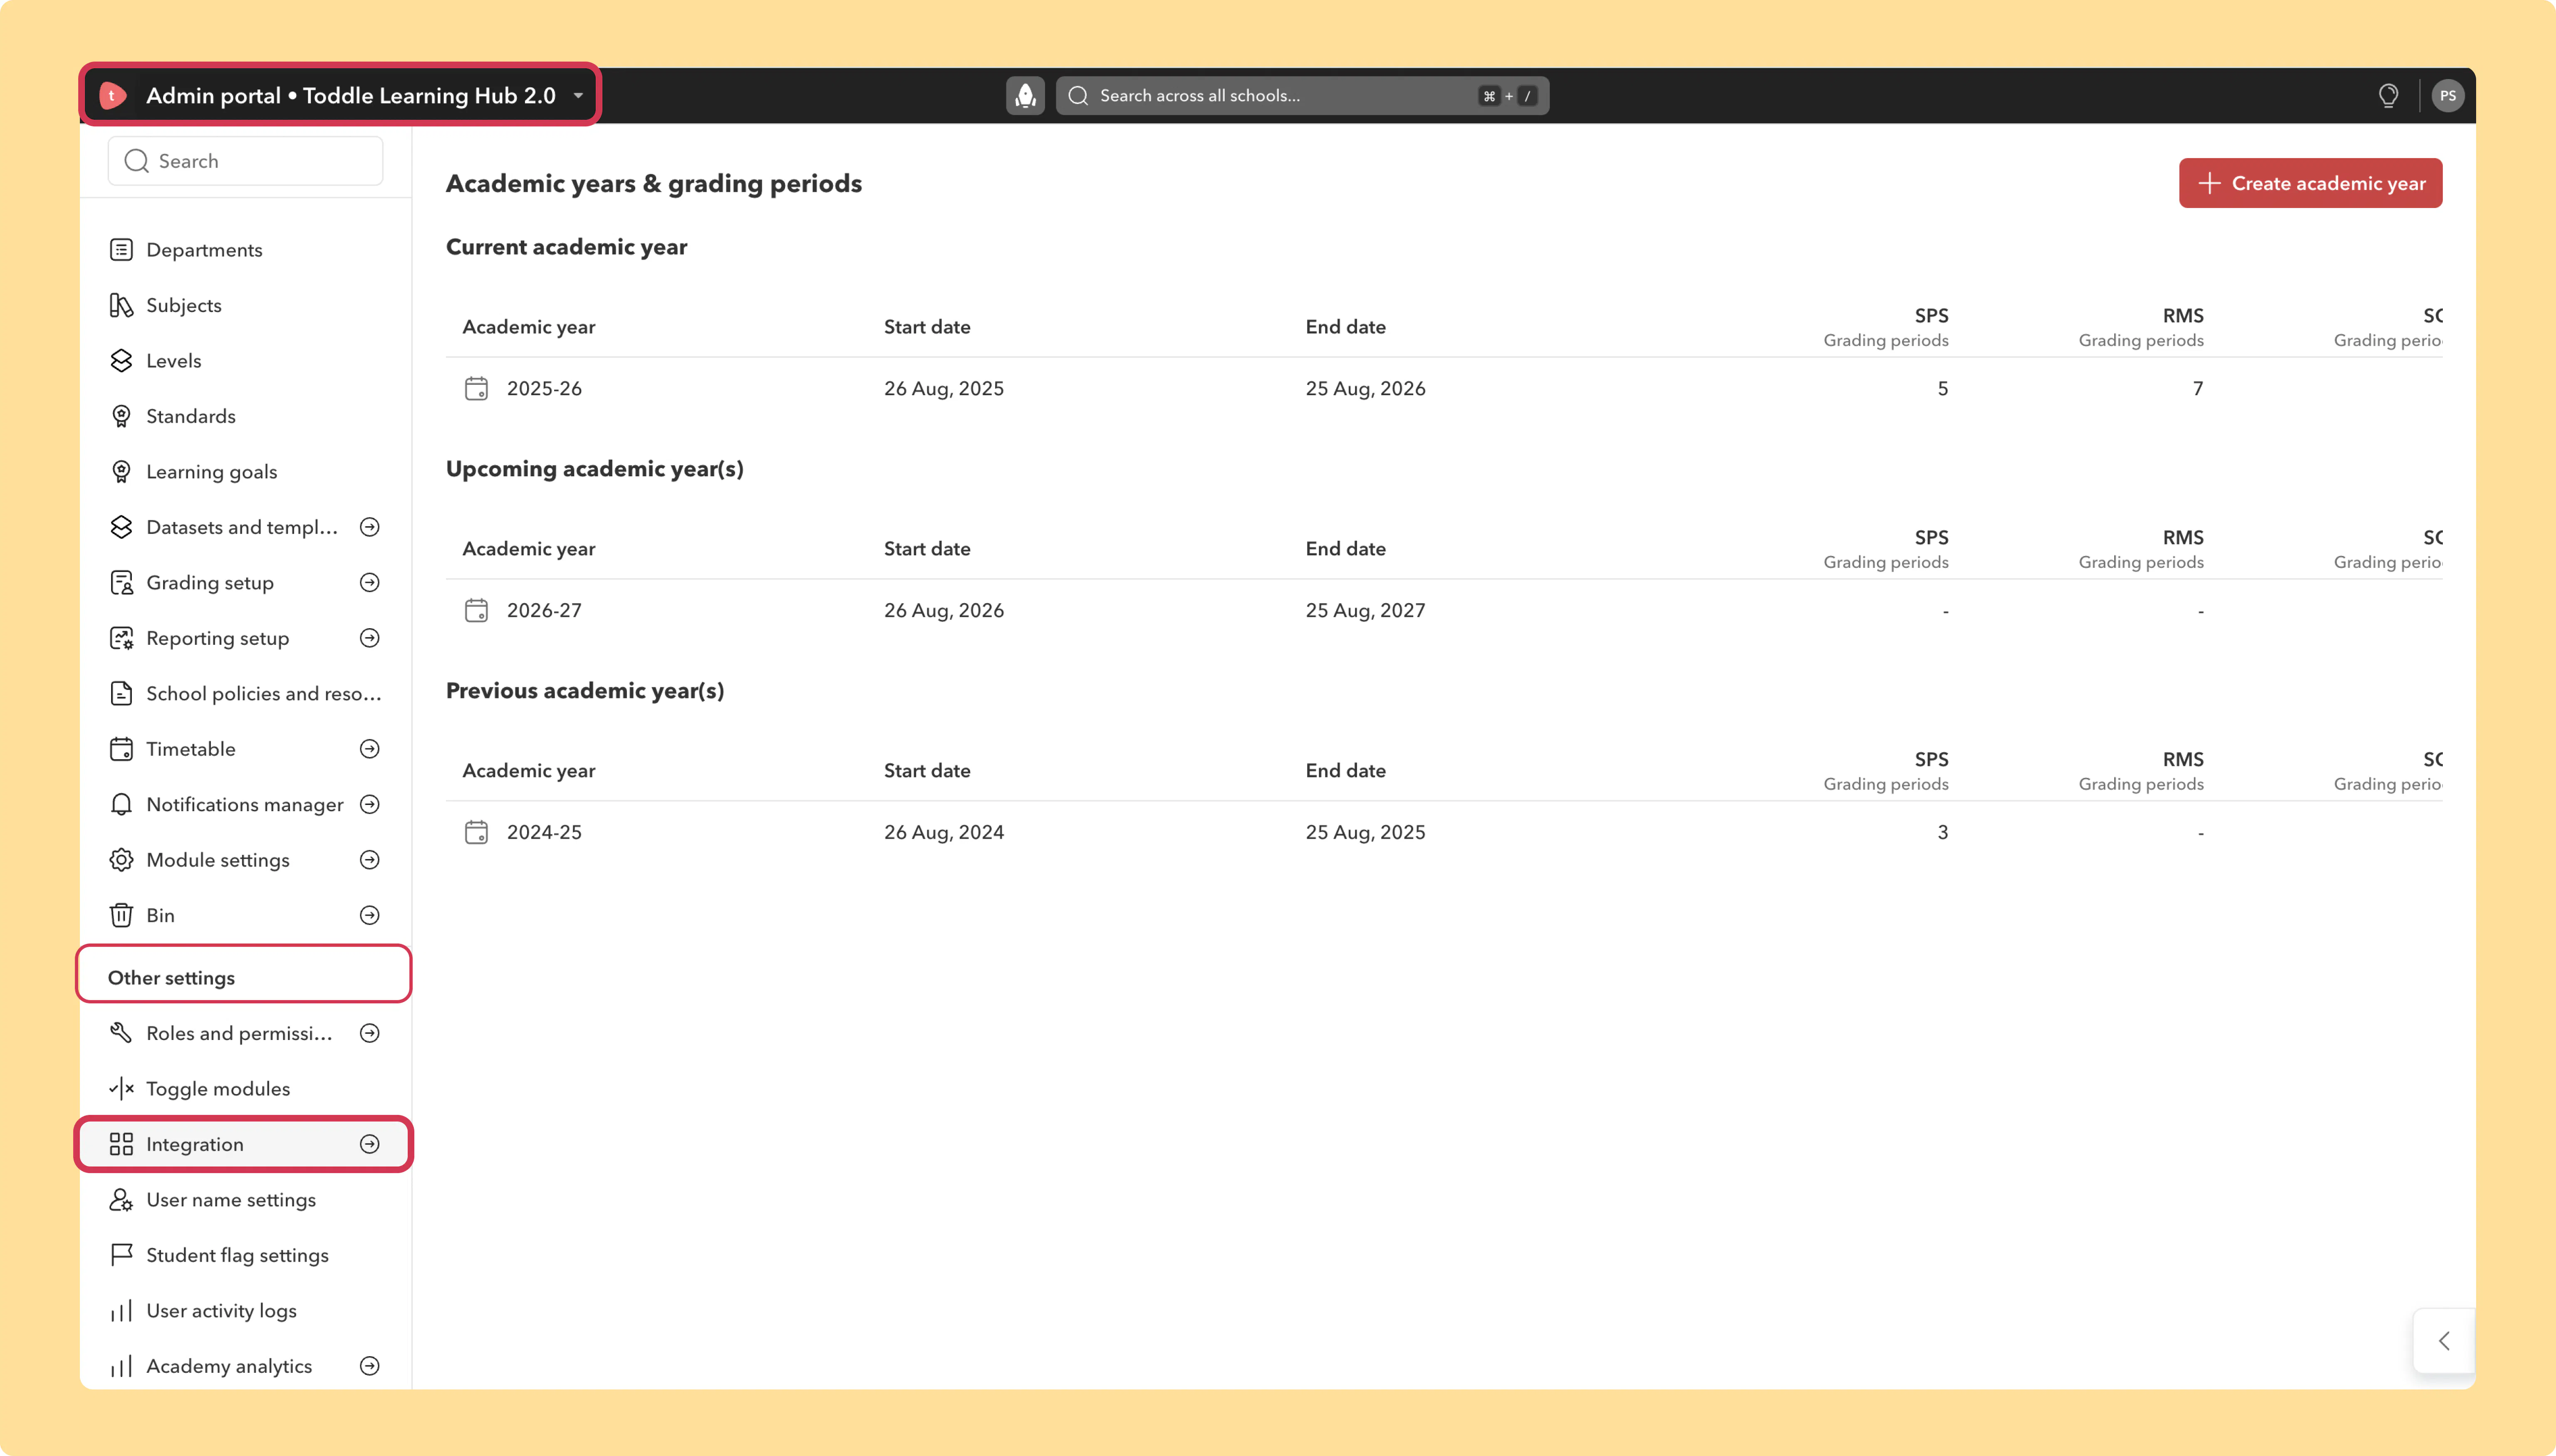Expand the Timetable submenu arrow
The height and width of the screenshot is (1456, 2556).
tap(370, 749)
